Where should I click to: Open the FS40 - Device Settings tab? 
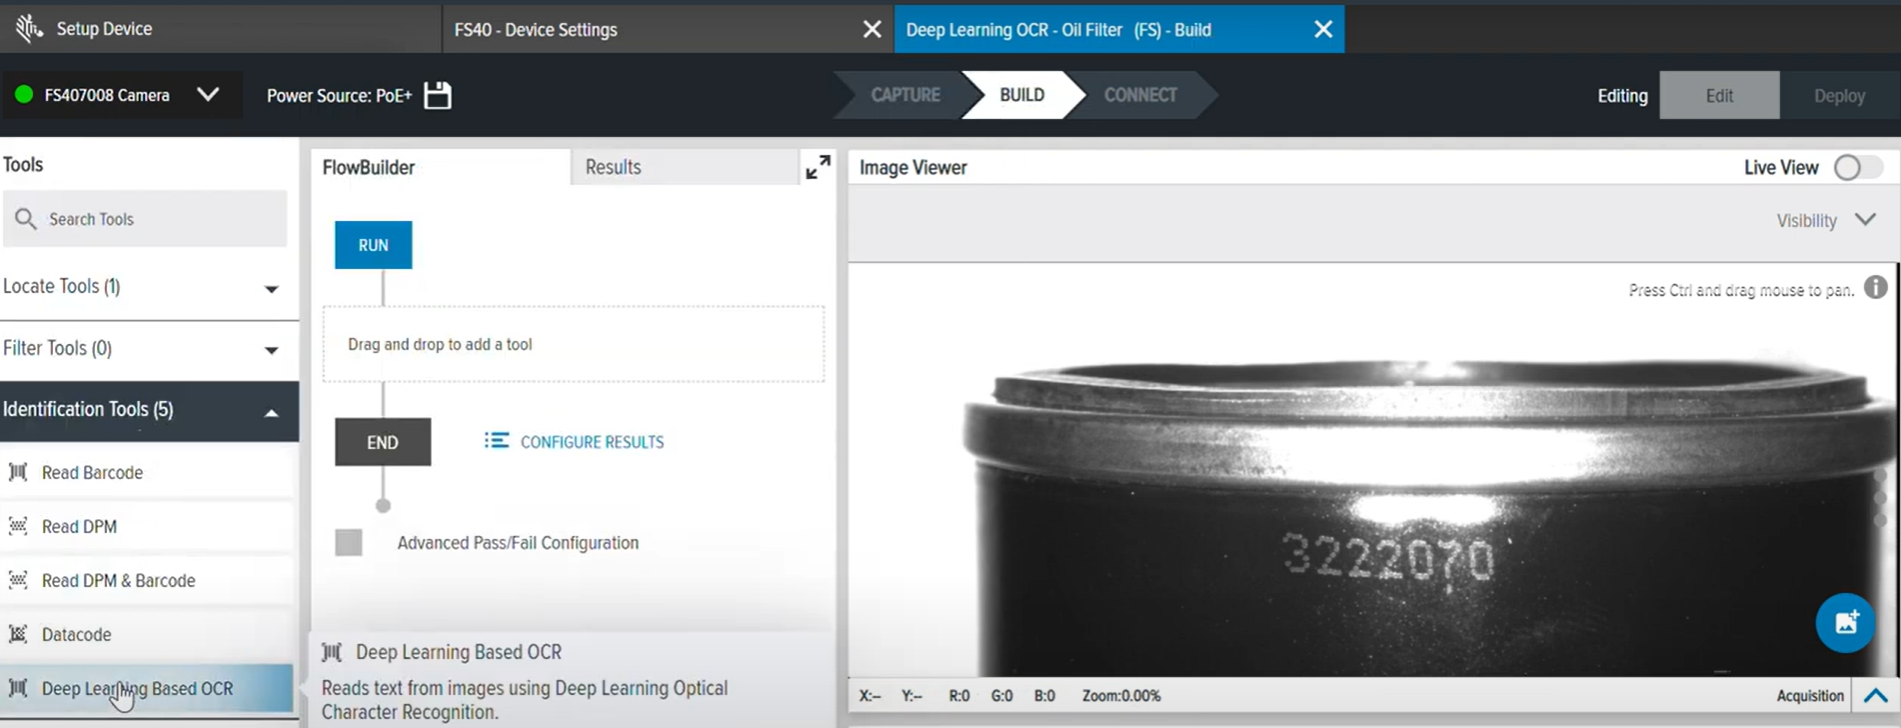pos(536,30)
